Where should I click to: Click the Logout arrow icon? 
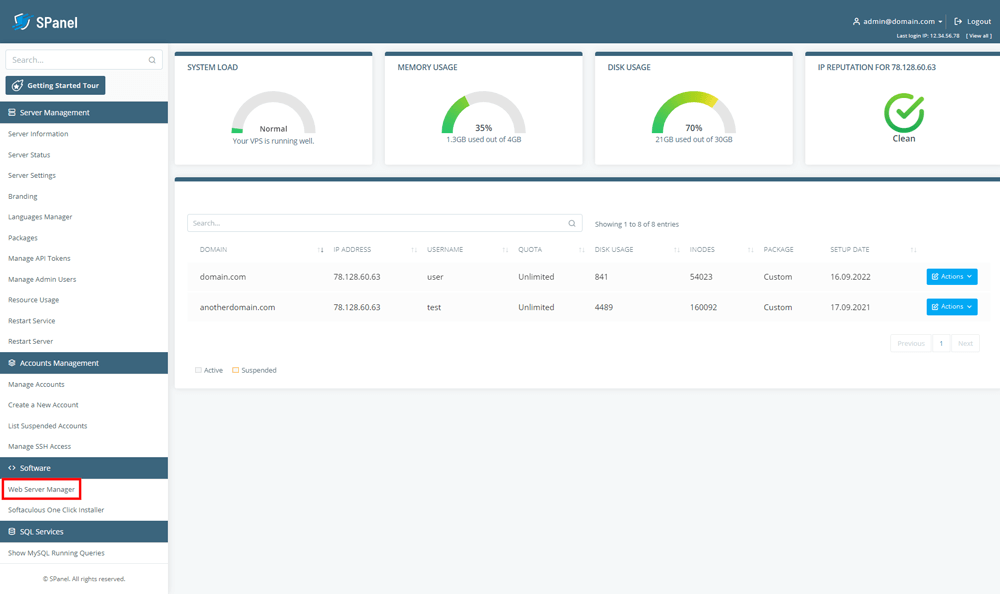958,21
